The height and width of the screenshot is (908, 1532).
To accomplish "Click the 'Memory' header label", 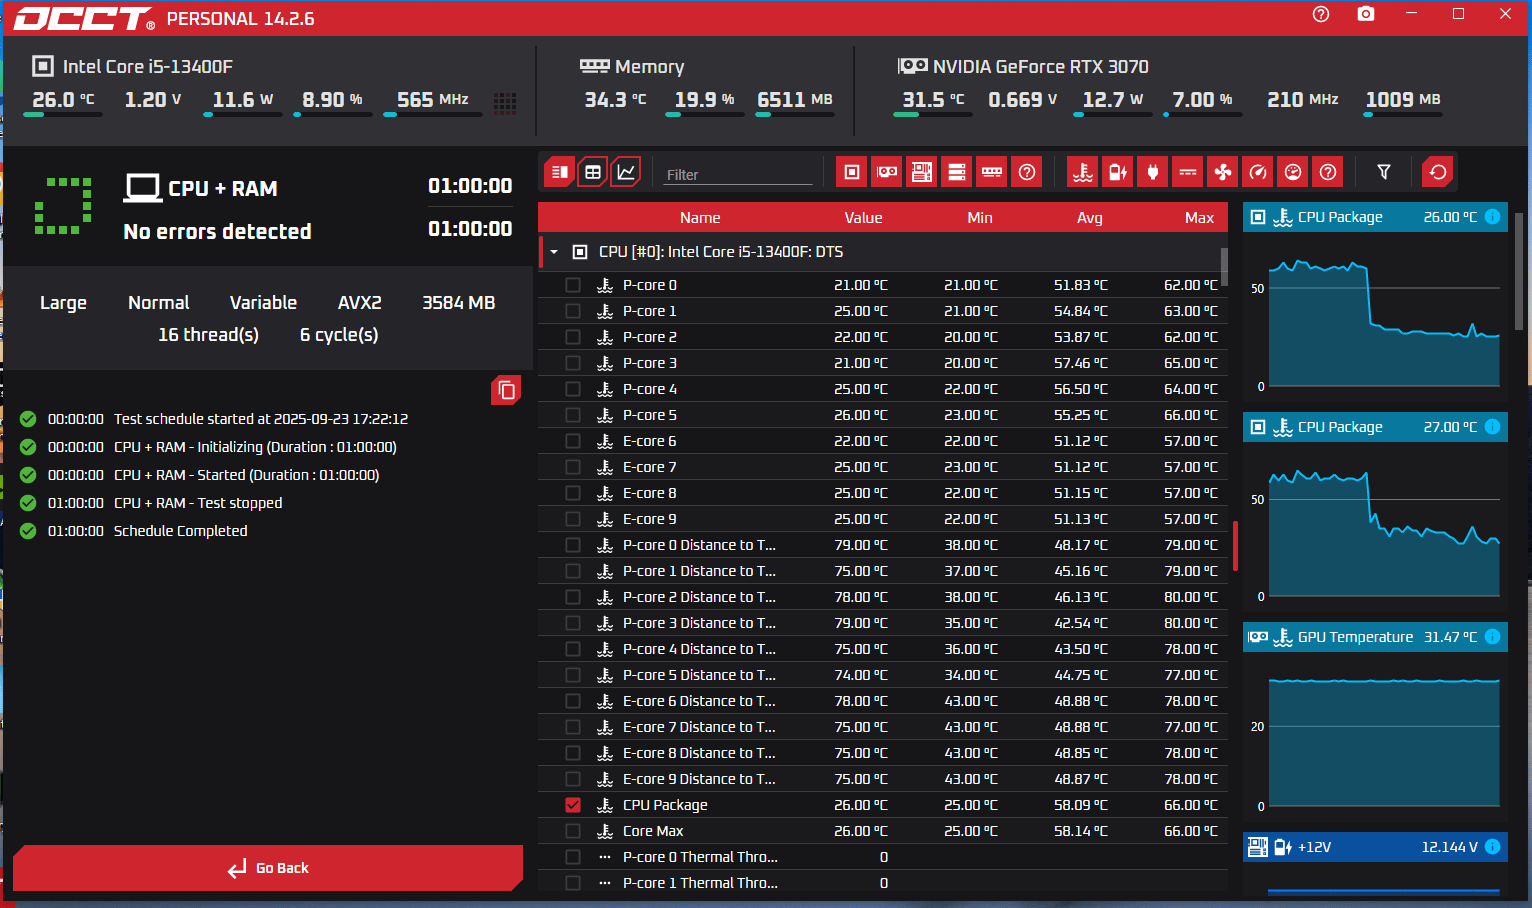I will [x=650, y=67].
